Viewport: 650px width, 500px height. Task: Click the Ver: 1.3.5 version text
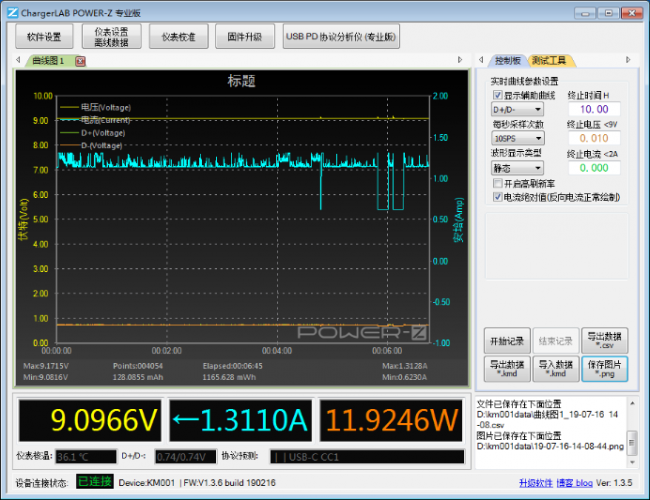pyautogui.click(x=614, y=483)
